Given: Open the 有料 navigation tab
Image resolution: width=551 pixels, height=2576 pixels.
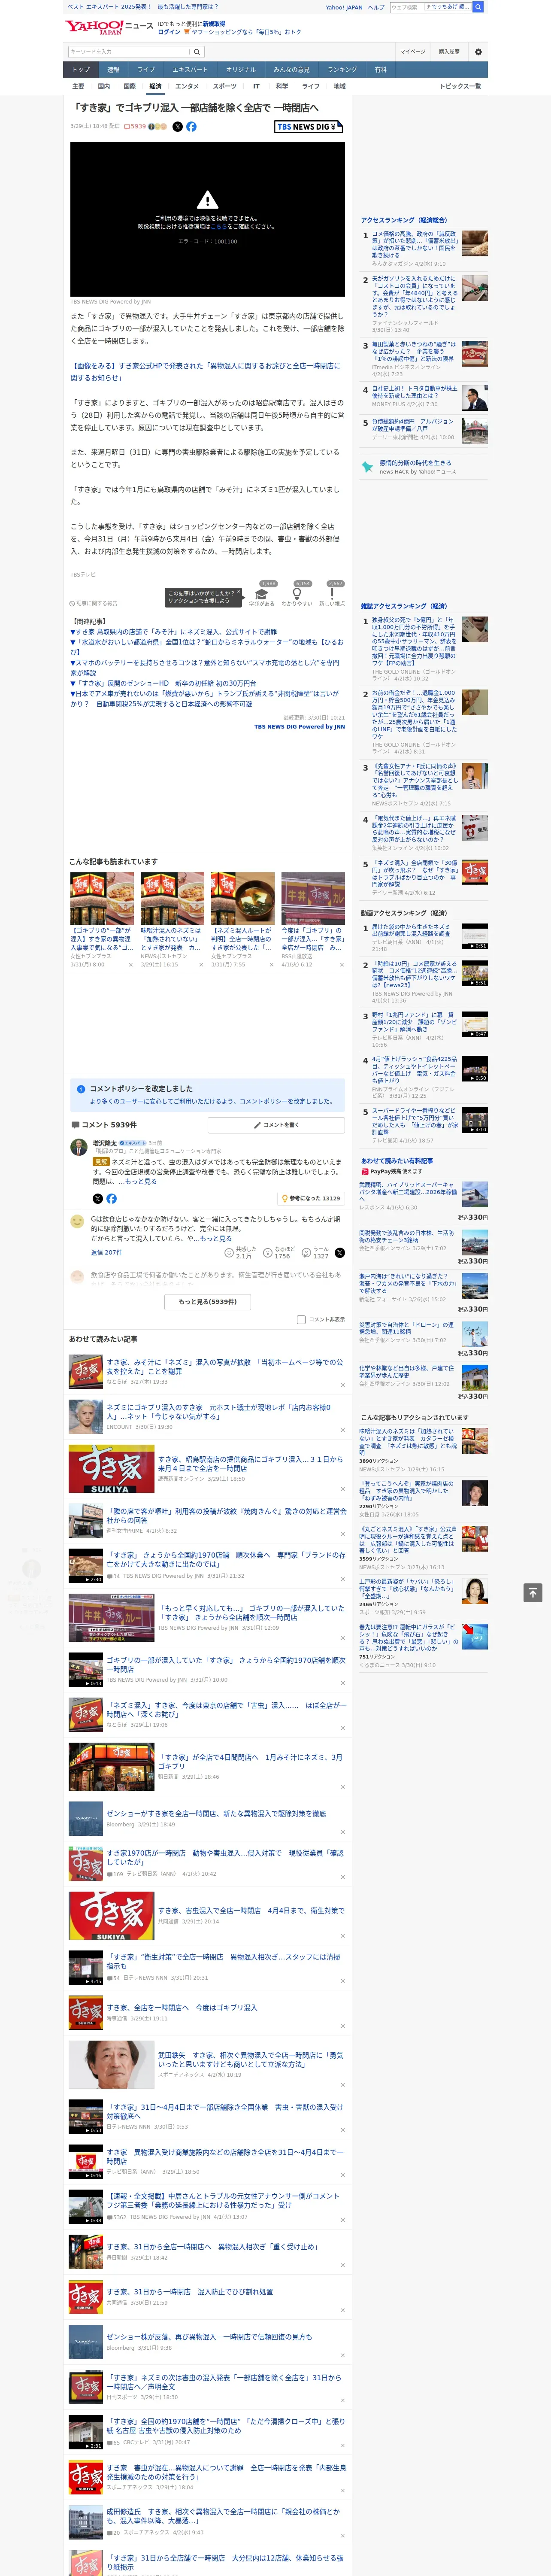Looking at the screenshot, I should pos(380,70).
